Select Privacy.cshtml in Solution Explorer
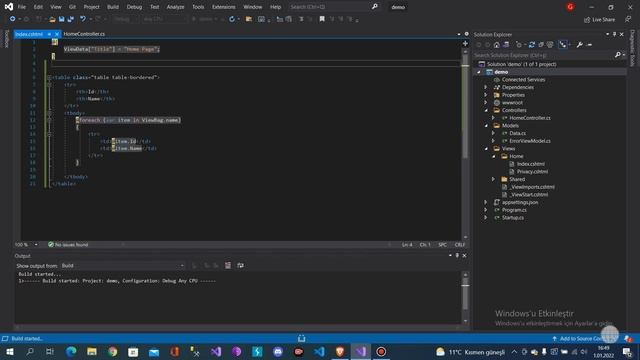 tap(532, 172)
